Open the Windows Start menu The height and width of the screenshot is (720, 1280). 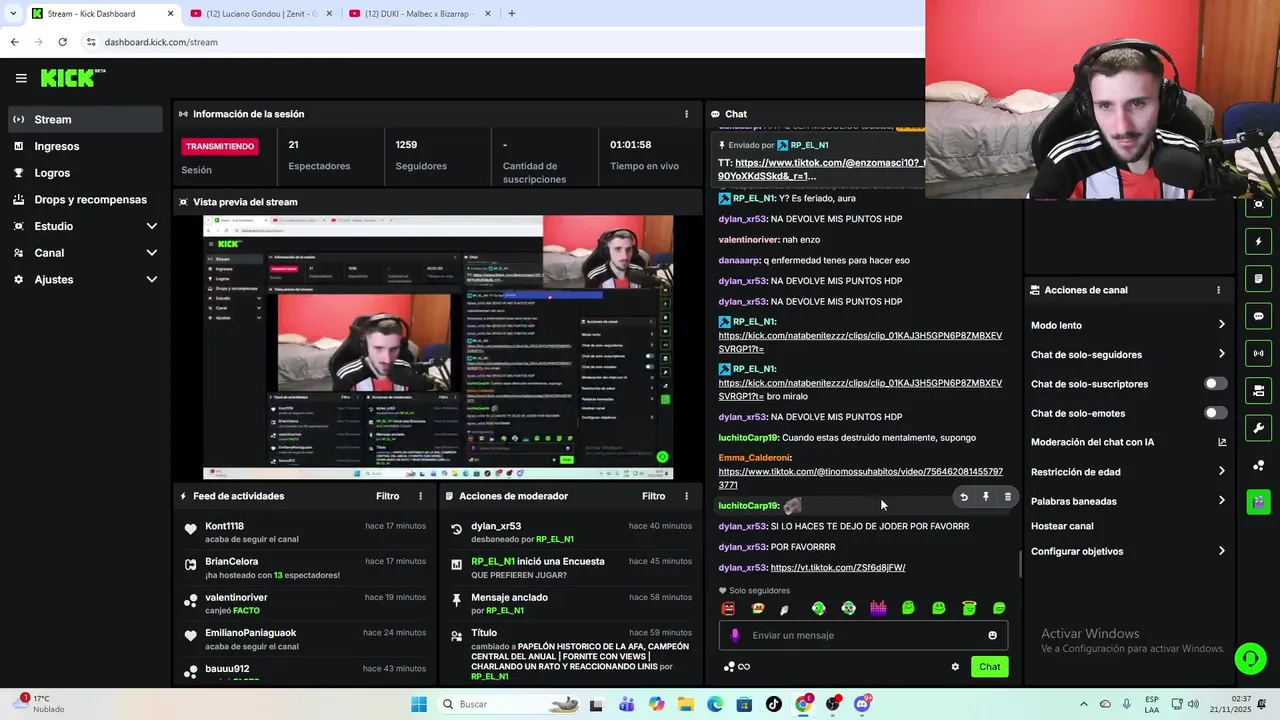(x=419, y=704)
